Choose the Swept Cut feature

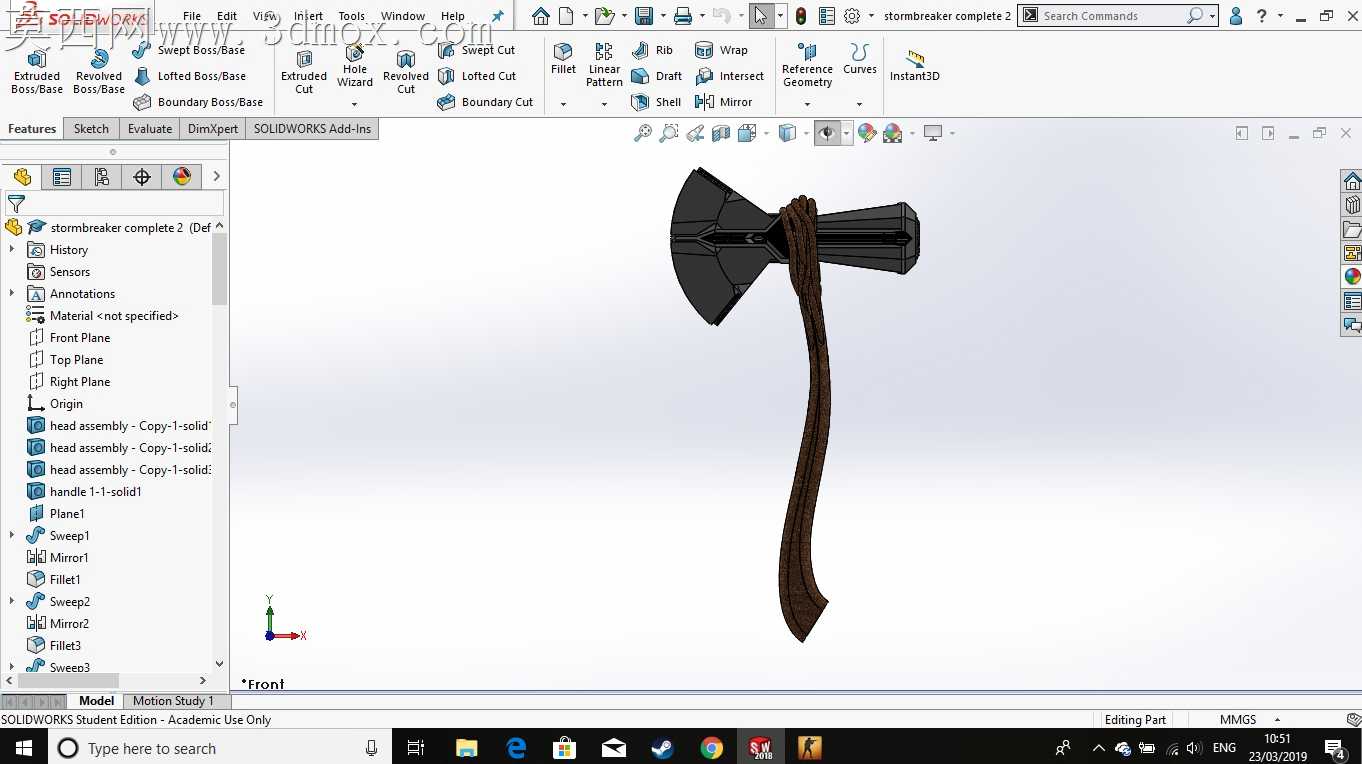[477, 50]
